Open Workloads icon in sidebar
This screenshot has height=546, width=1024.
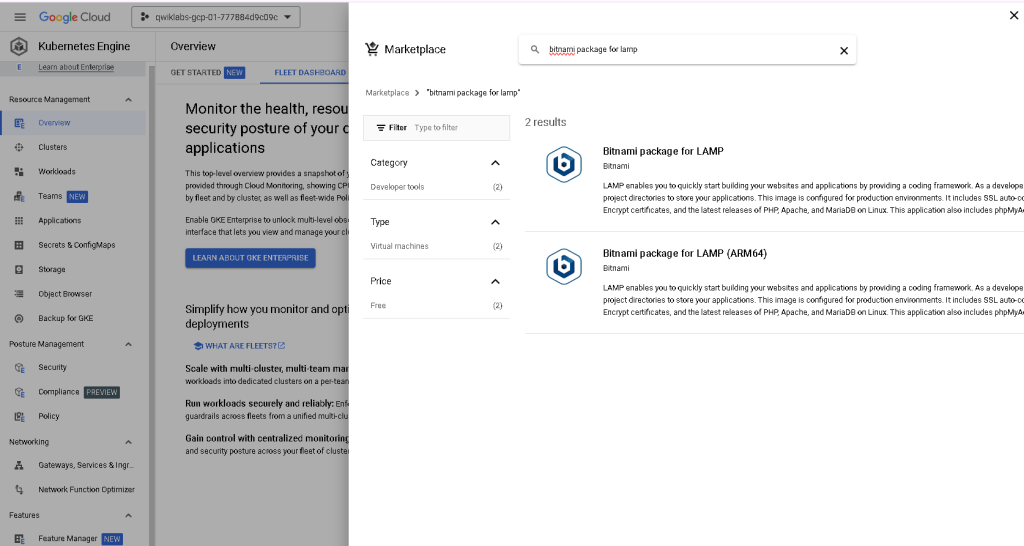(x=19, y=172)
